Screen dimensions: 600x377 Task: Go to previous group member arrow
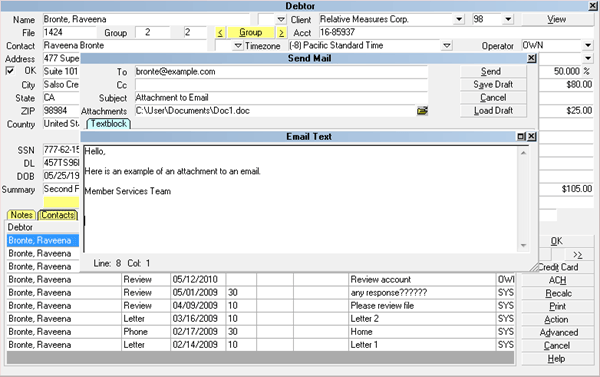tap(220, 33)
